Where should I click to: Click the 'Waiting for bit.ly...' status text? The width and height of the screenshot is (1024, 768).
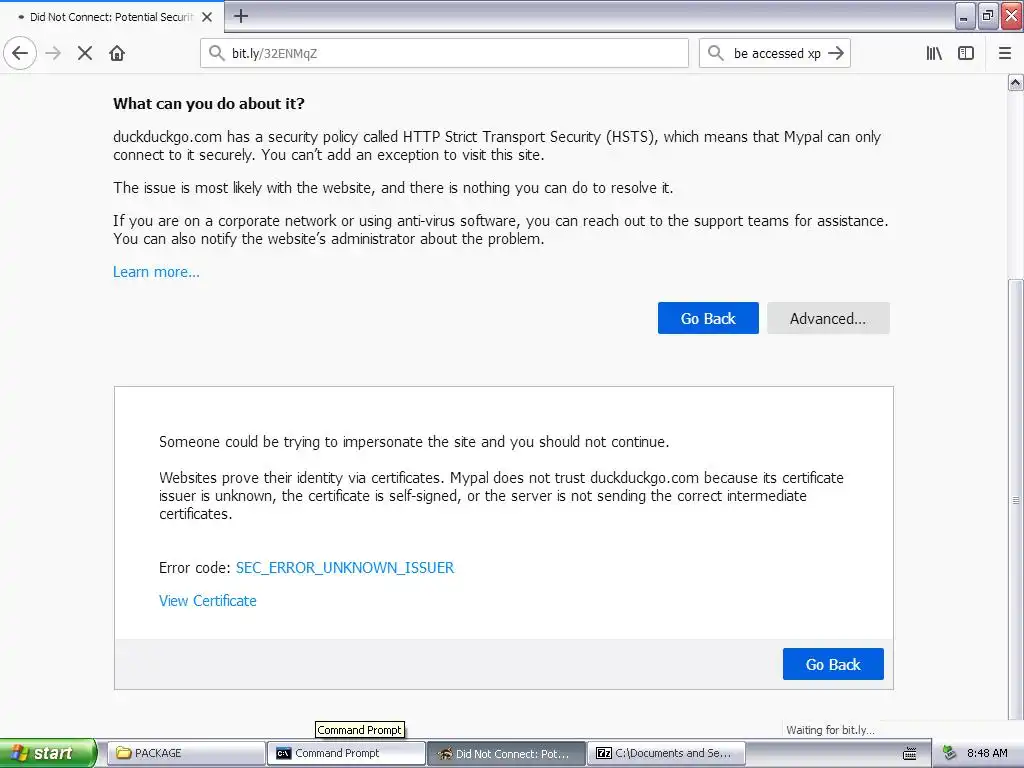(x=830, y=730)
